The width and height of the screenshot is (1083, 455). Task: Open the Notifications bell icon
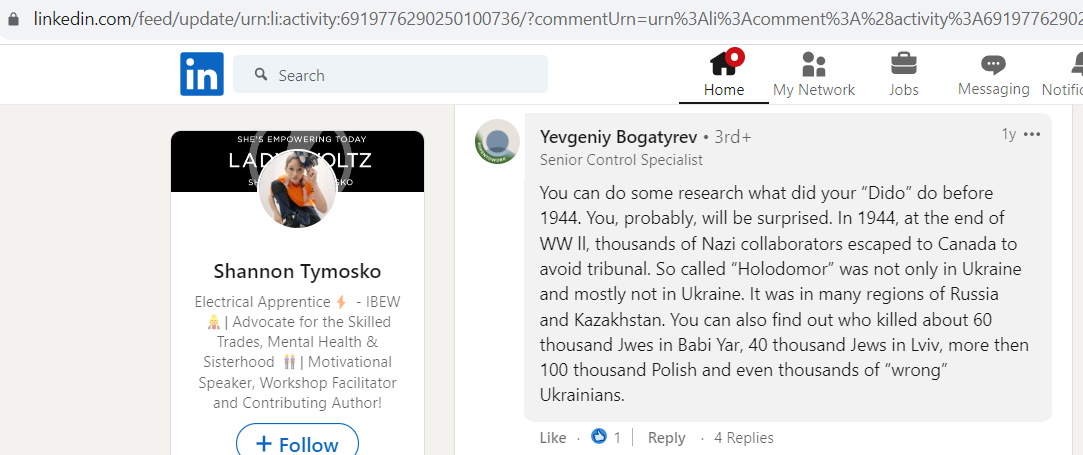[1077, 65]
